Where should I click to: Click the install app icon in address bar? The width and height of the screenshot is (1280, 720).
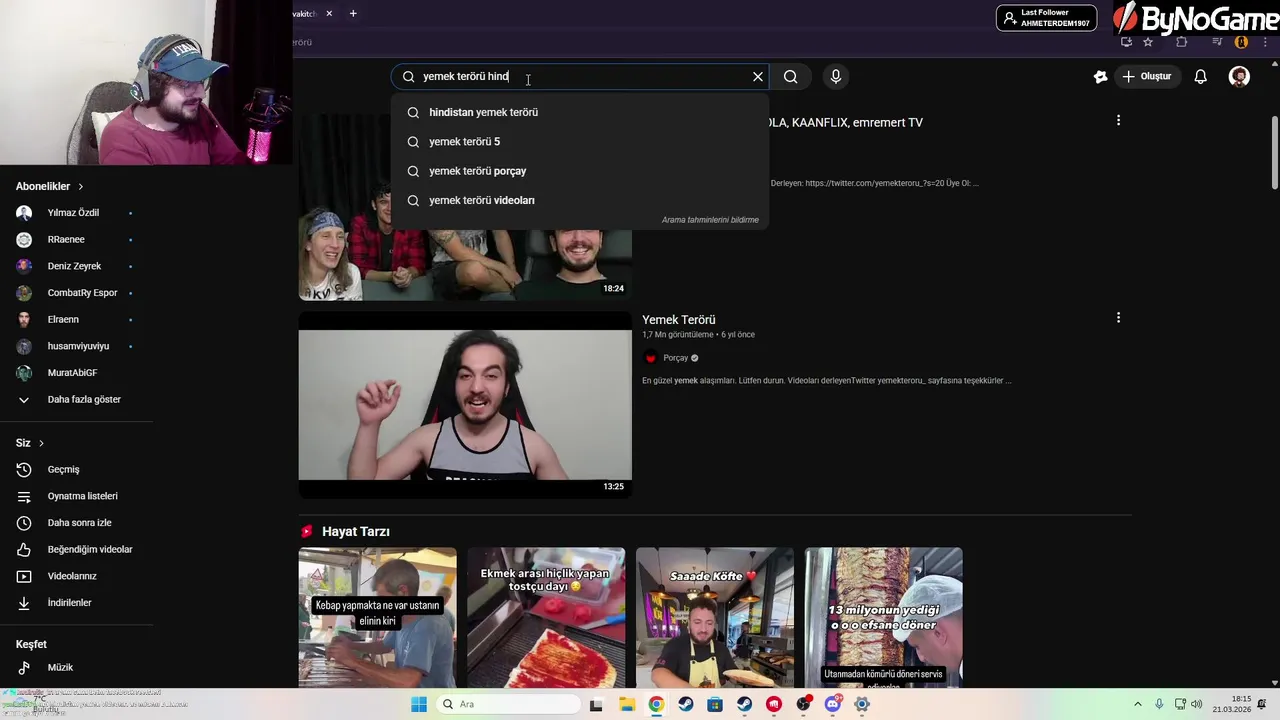click(1126, 42)
